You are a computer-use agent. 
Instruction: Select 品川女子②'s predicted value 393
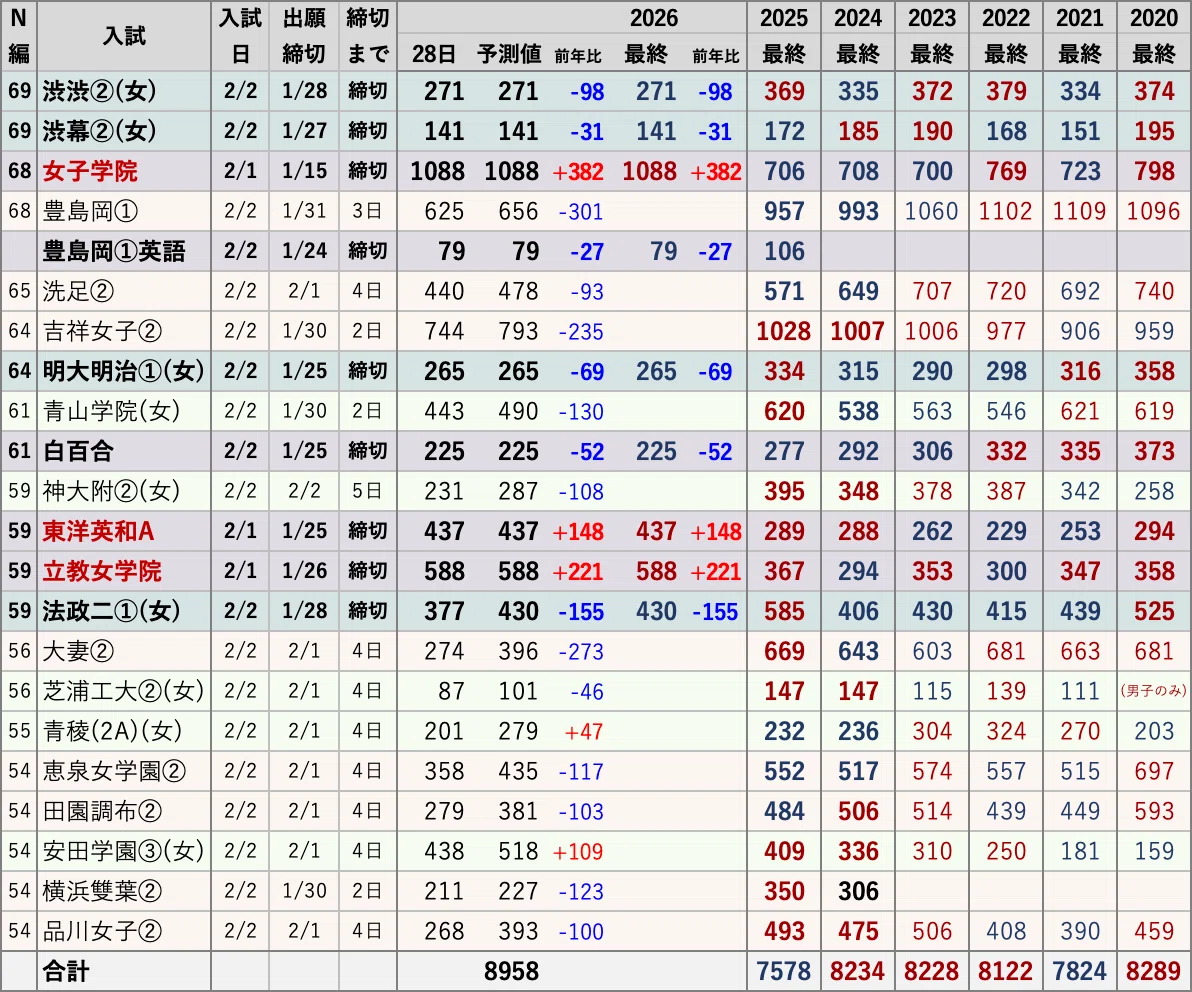pyautogui.click(x=518, y=931)
